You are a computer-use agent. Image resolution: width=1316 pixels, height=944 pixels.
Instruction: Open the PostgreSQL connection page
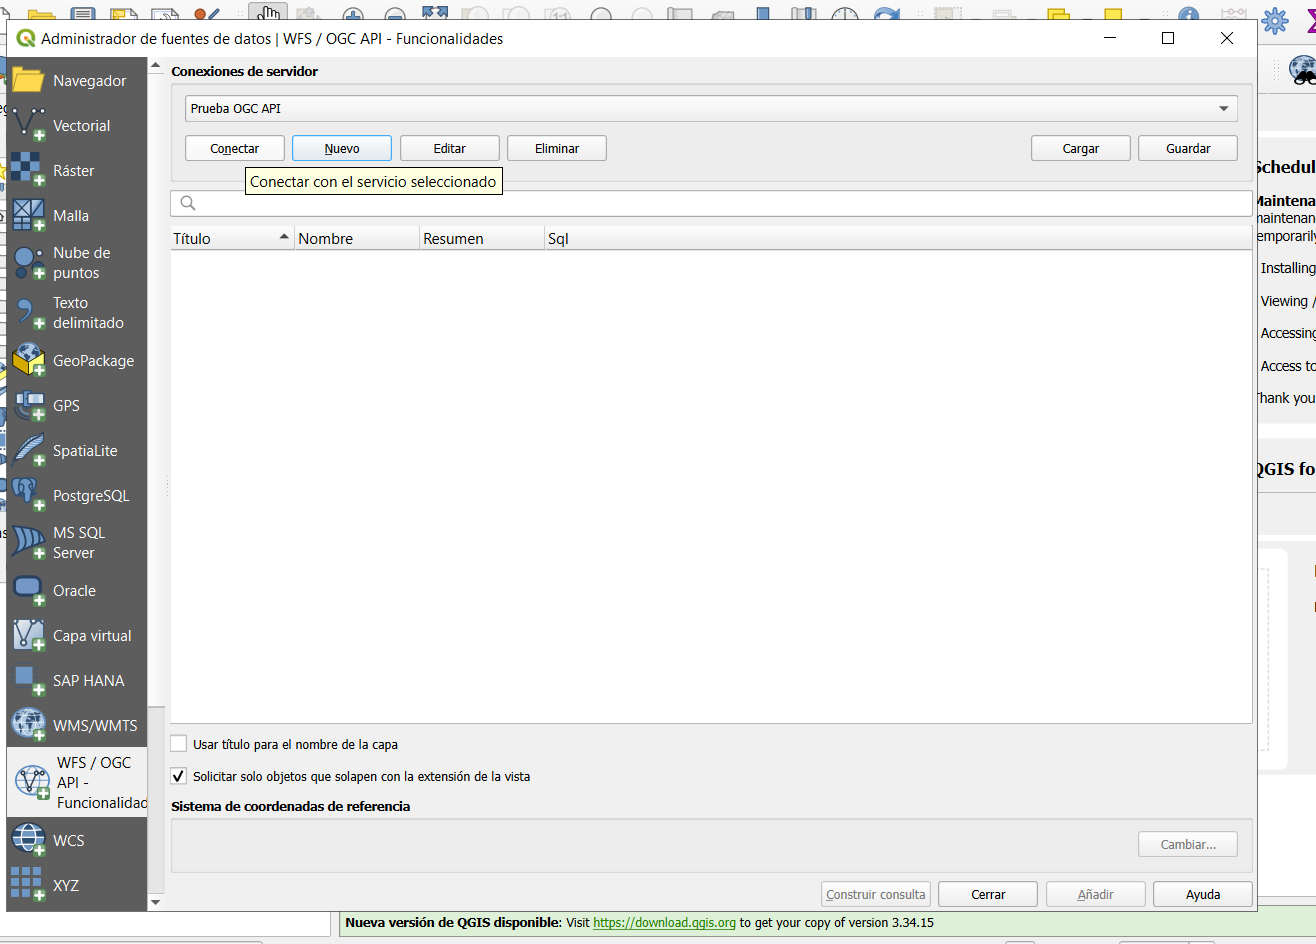[77, 496]
